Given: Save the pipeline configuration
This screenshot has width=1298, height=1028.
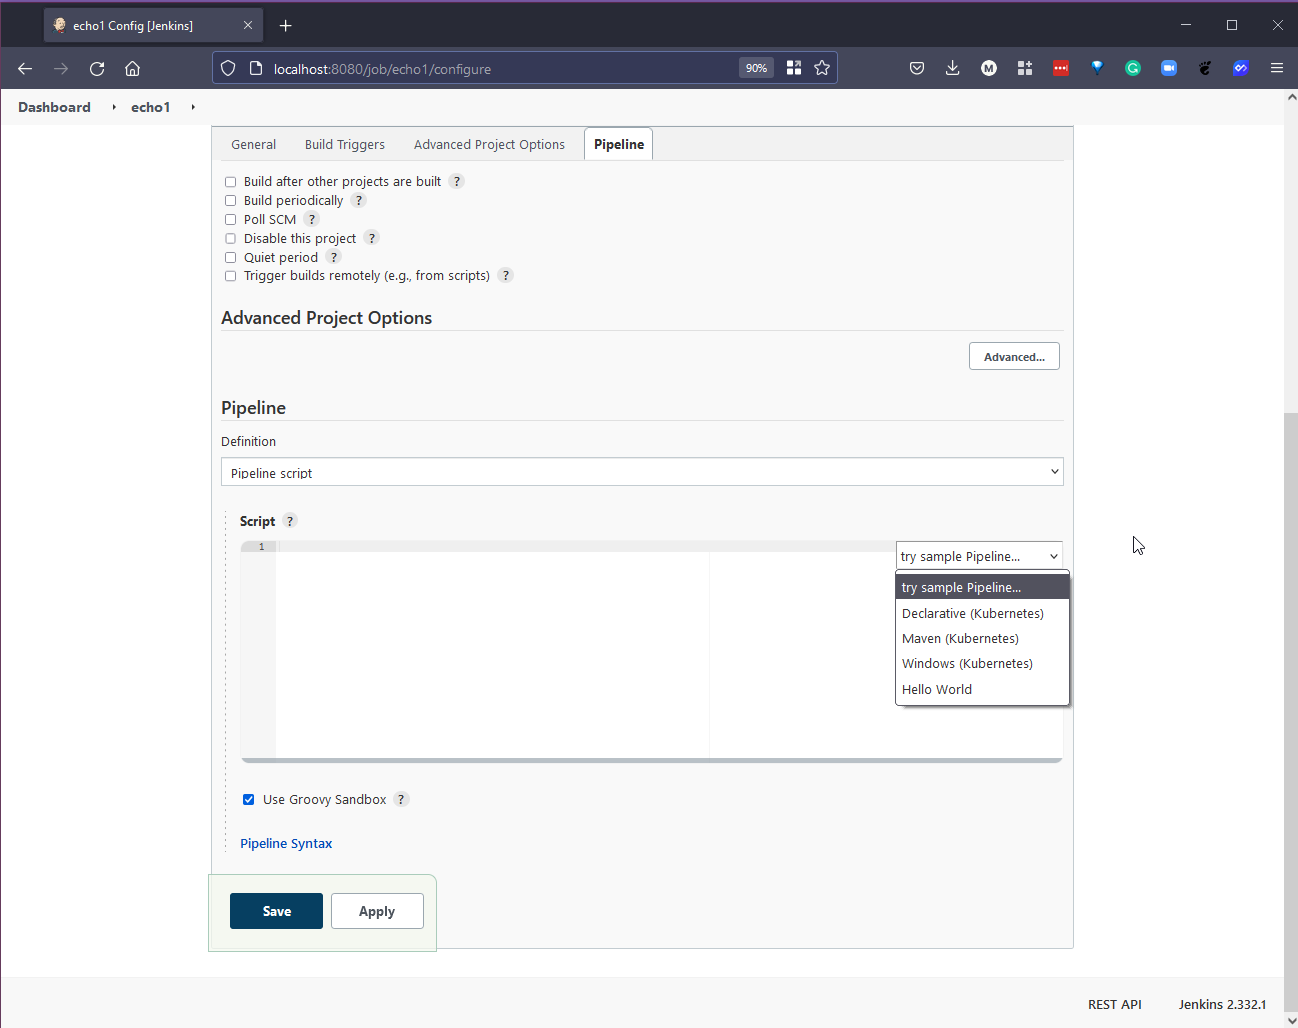Looking at the screenshot, I should (x=276, y=911).
